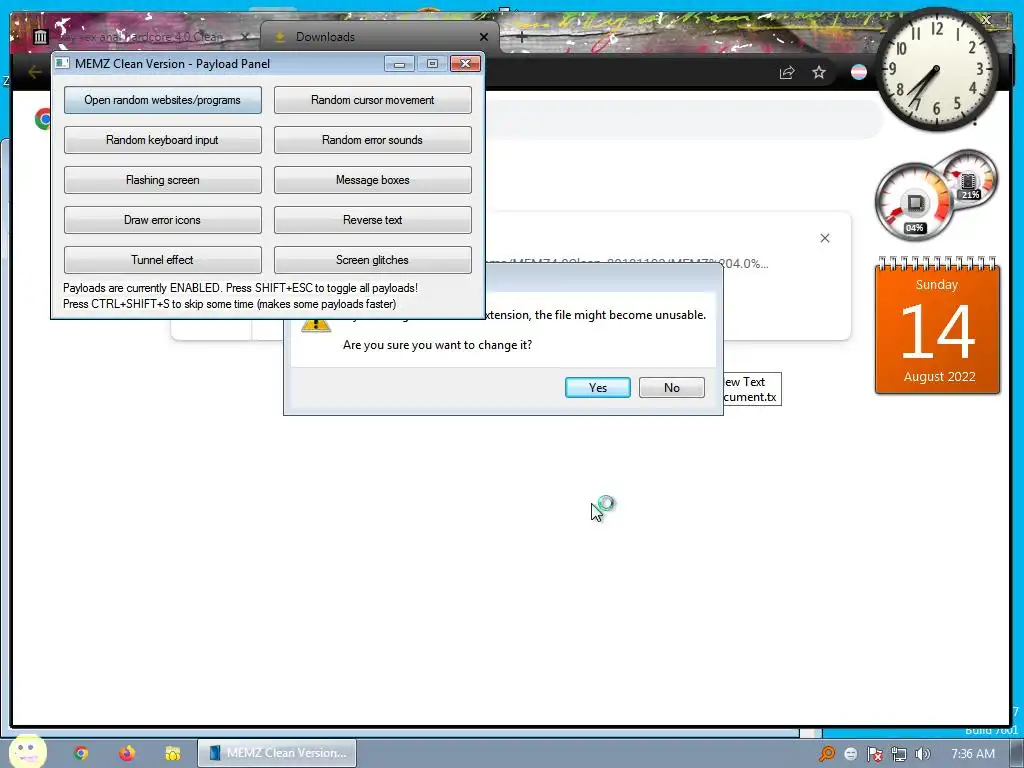
Task: Switch to the Downloads browser tab
Action: [379, 37]
